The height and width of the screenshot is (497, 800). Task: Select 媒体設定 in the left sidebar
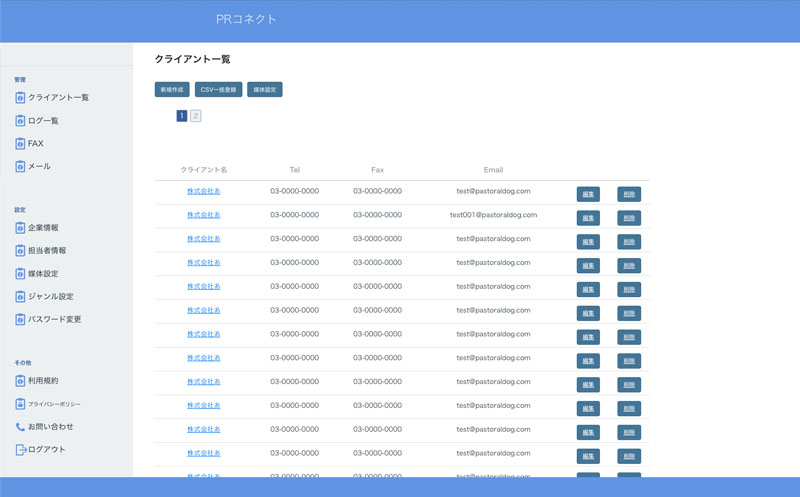[x=43, y=274]
